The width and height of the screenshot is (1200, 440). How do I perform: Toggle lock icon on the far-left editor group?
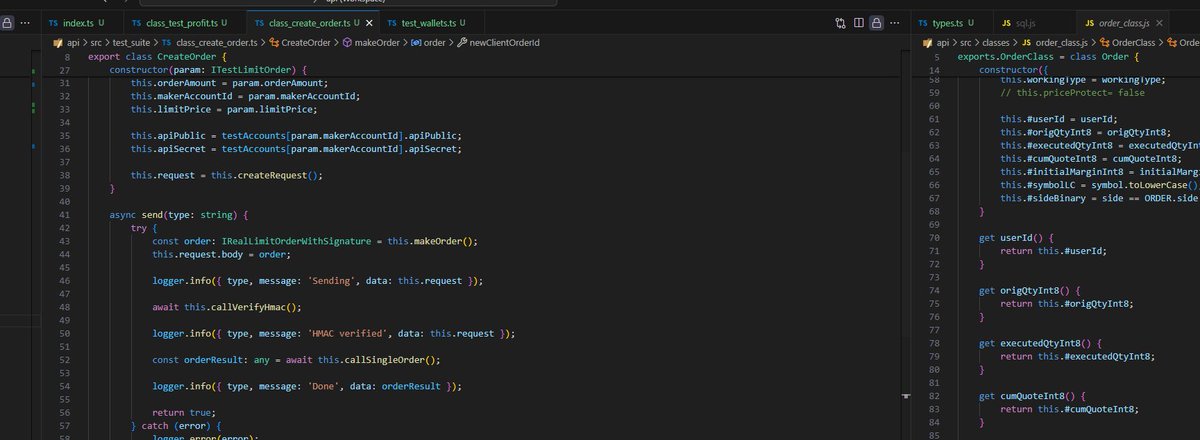coord(6,22)
